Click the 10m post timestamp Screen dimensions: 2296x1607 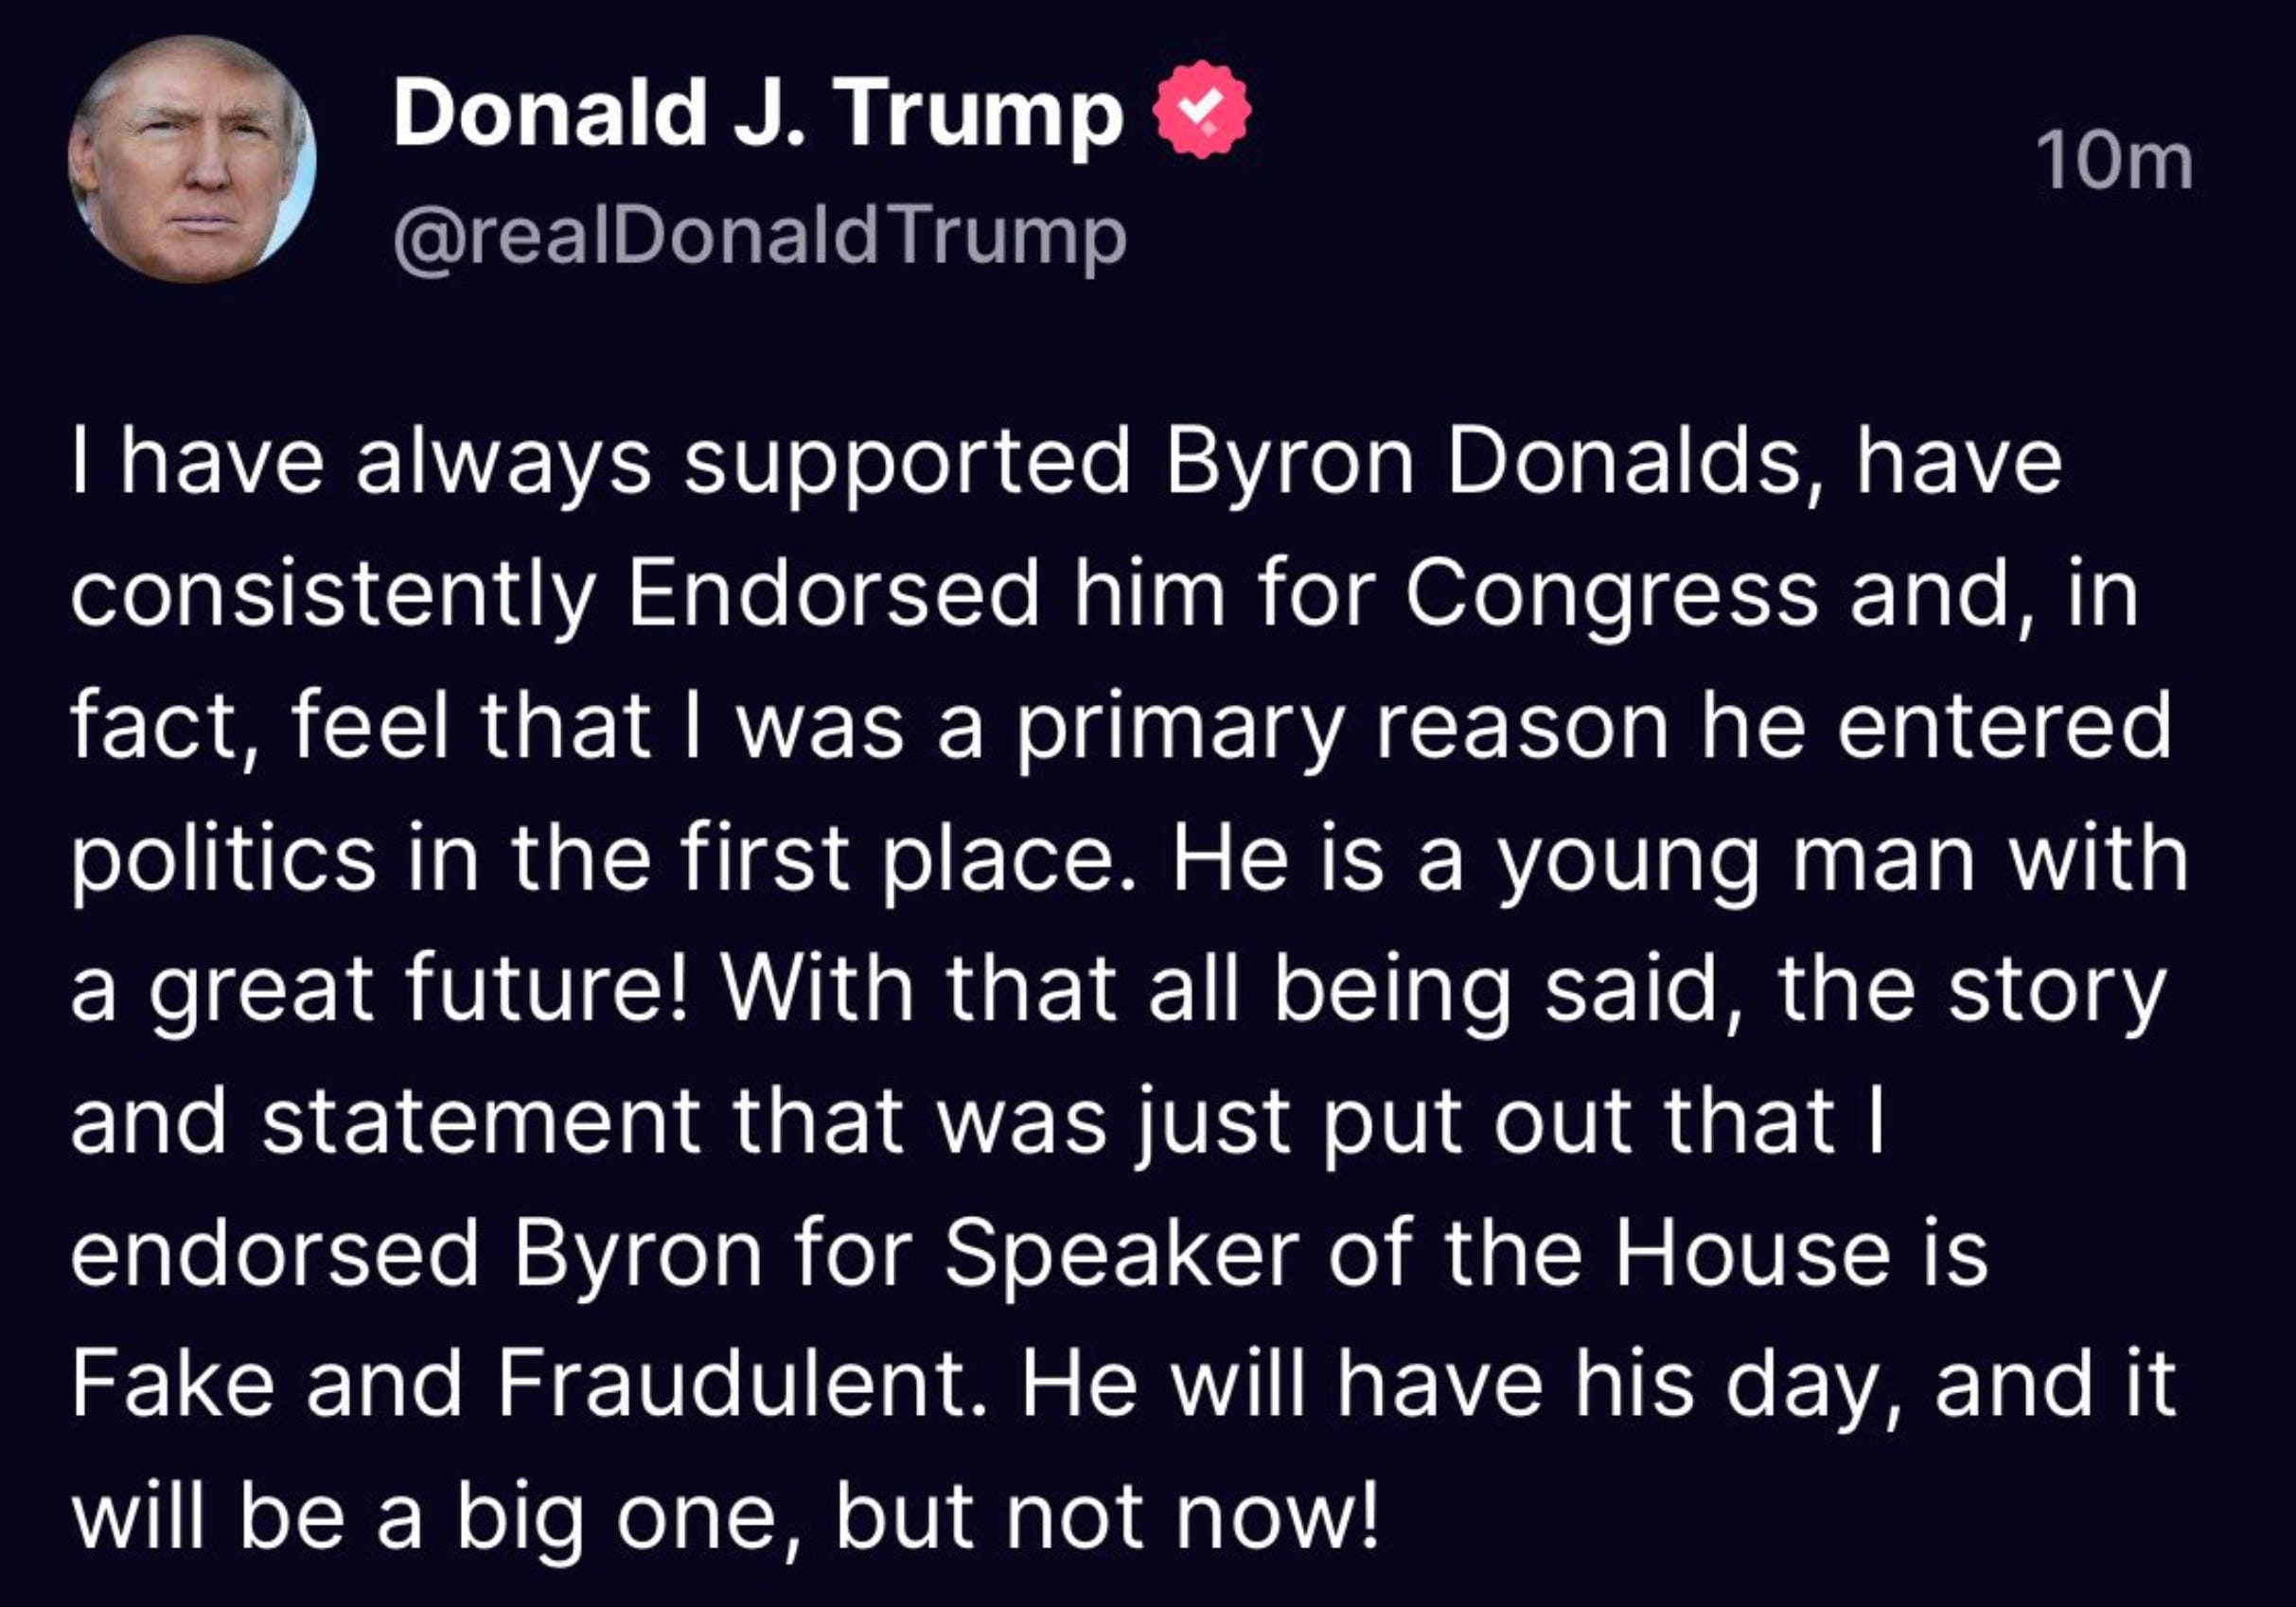pyautogui.click(x=2115, y=162)
